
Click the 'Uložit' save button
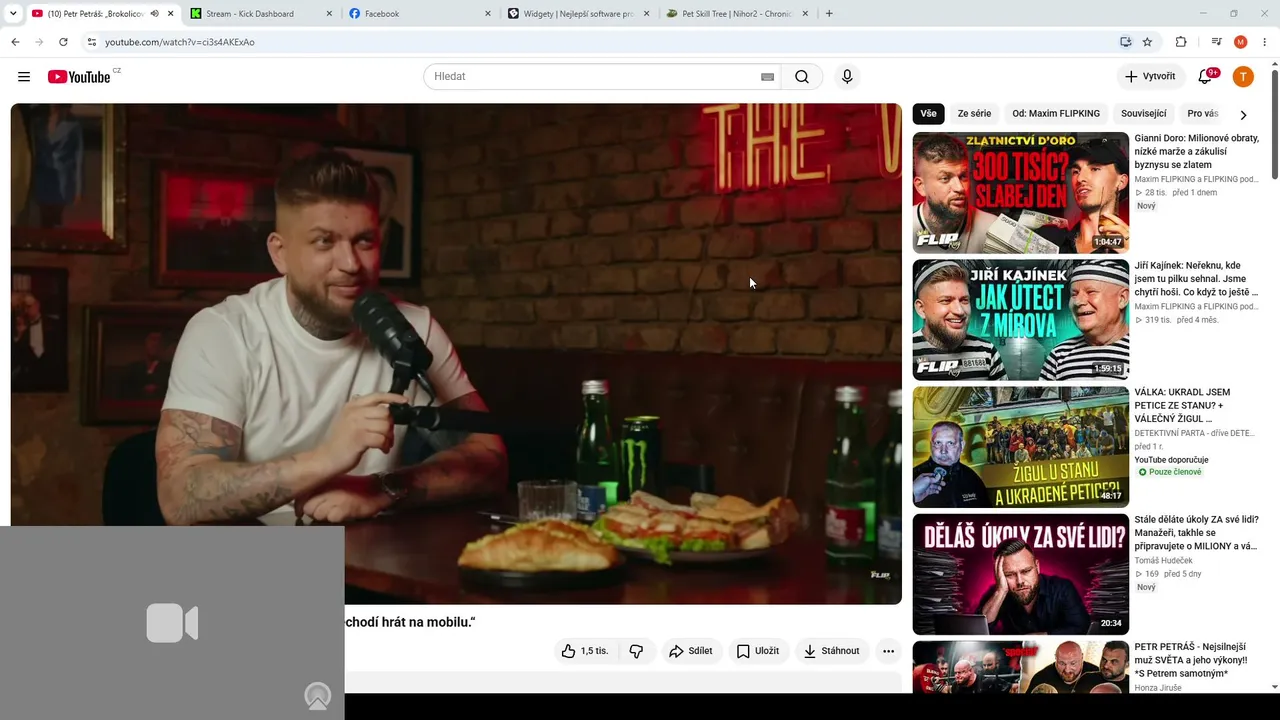tap(758, 651)
